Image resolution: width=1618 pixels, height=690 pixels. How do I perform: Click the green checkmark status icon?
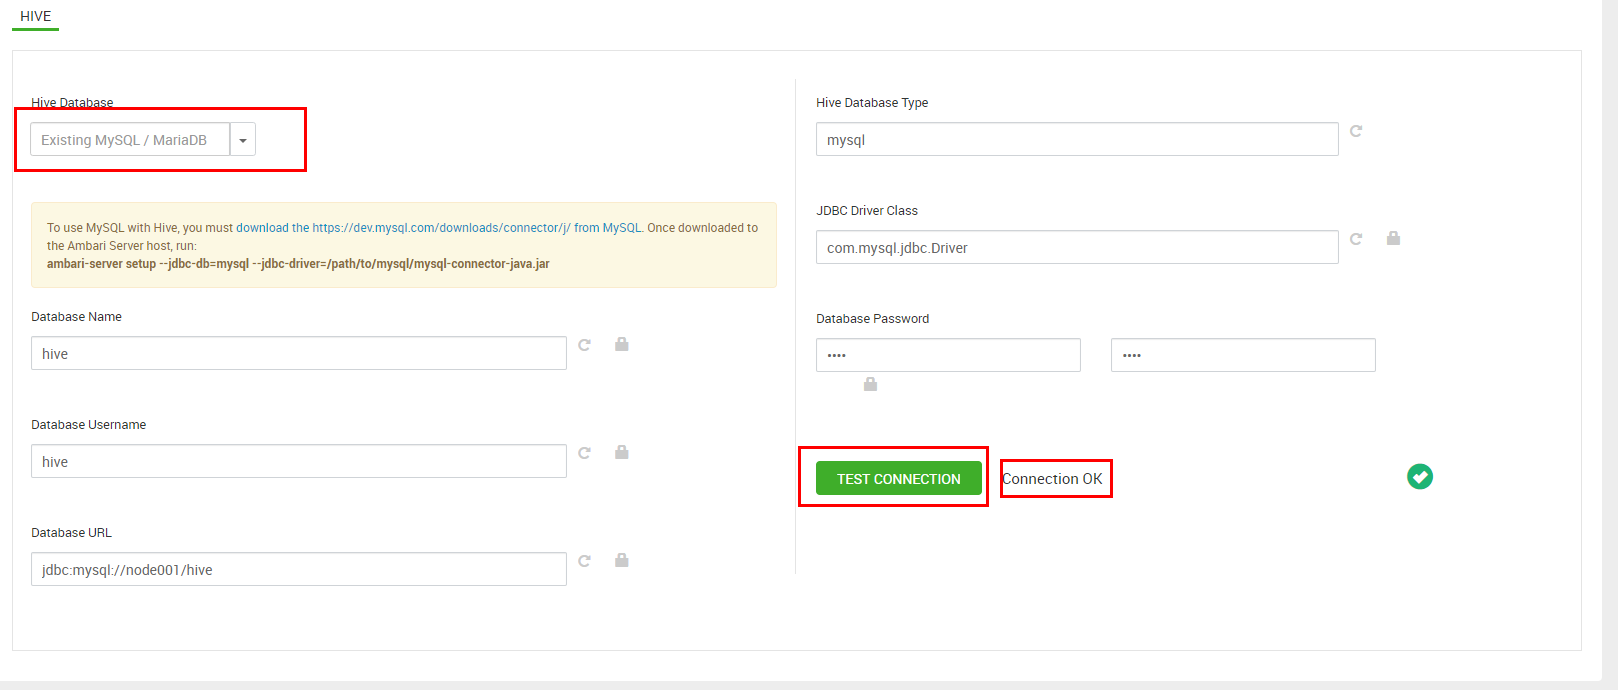click(x=1419, y=477)
